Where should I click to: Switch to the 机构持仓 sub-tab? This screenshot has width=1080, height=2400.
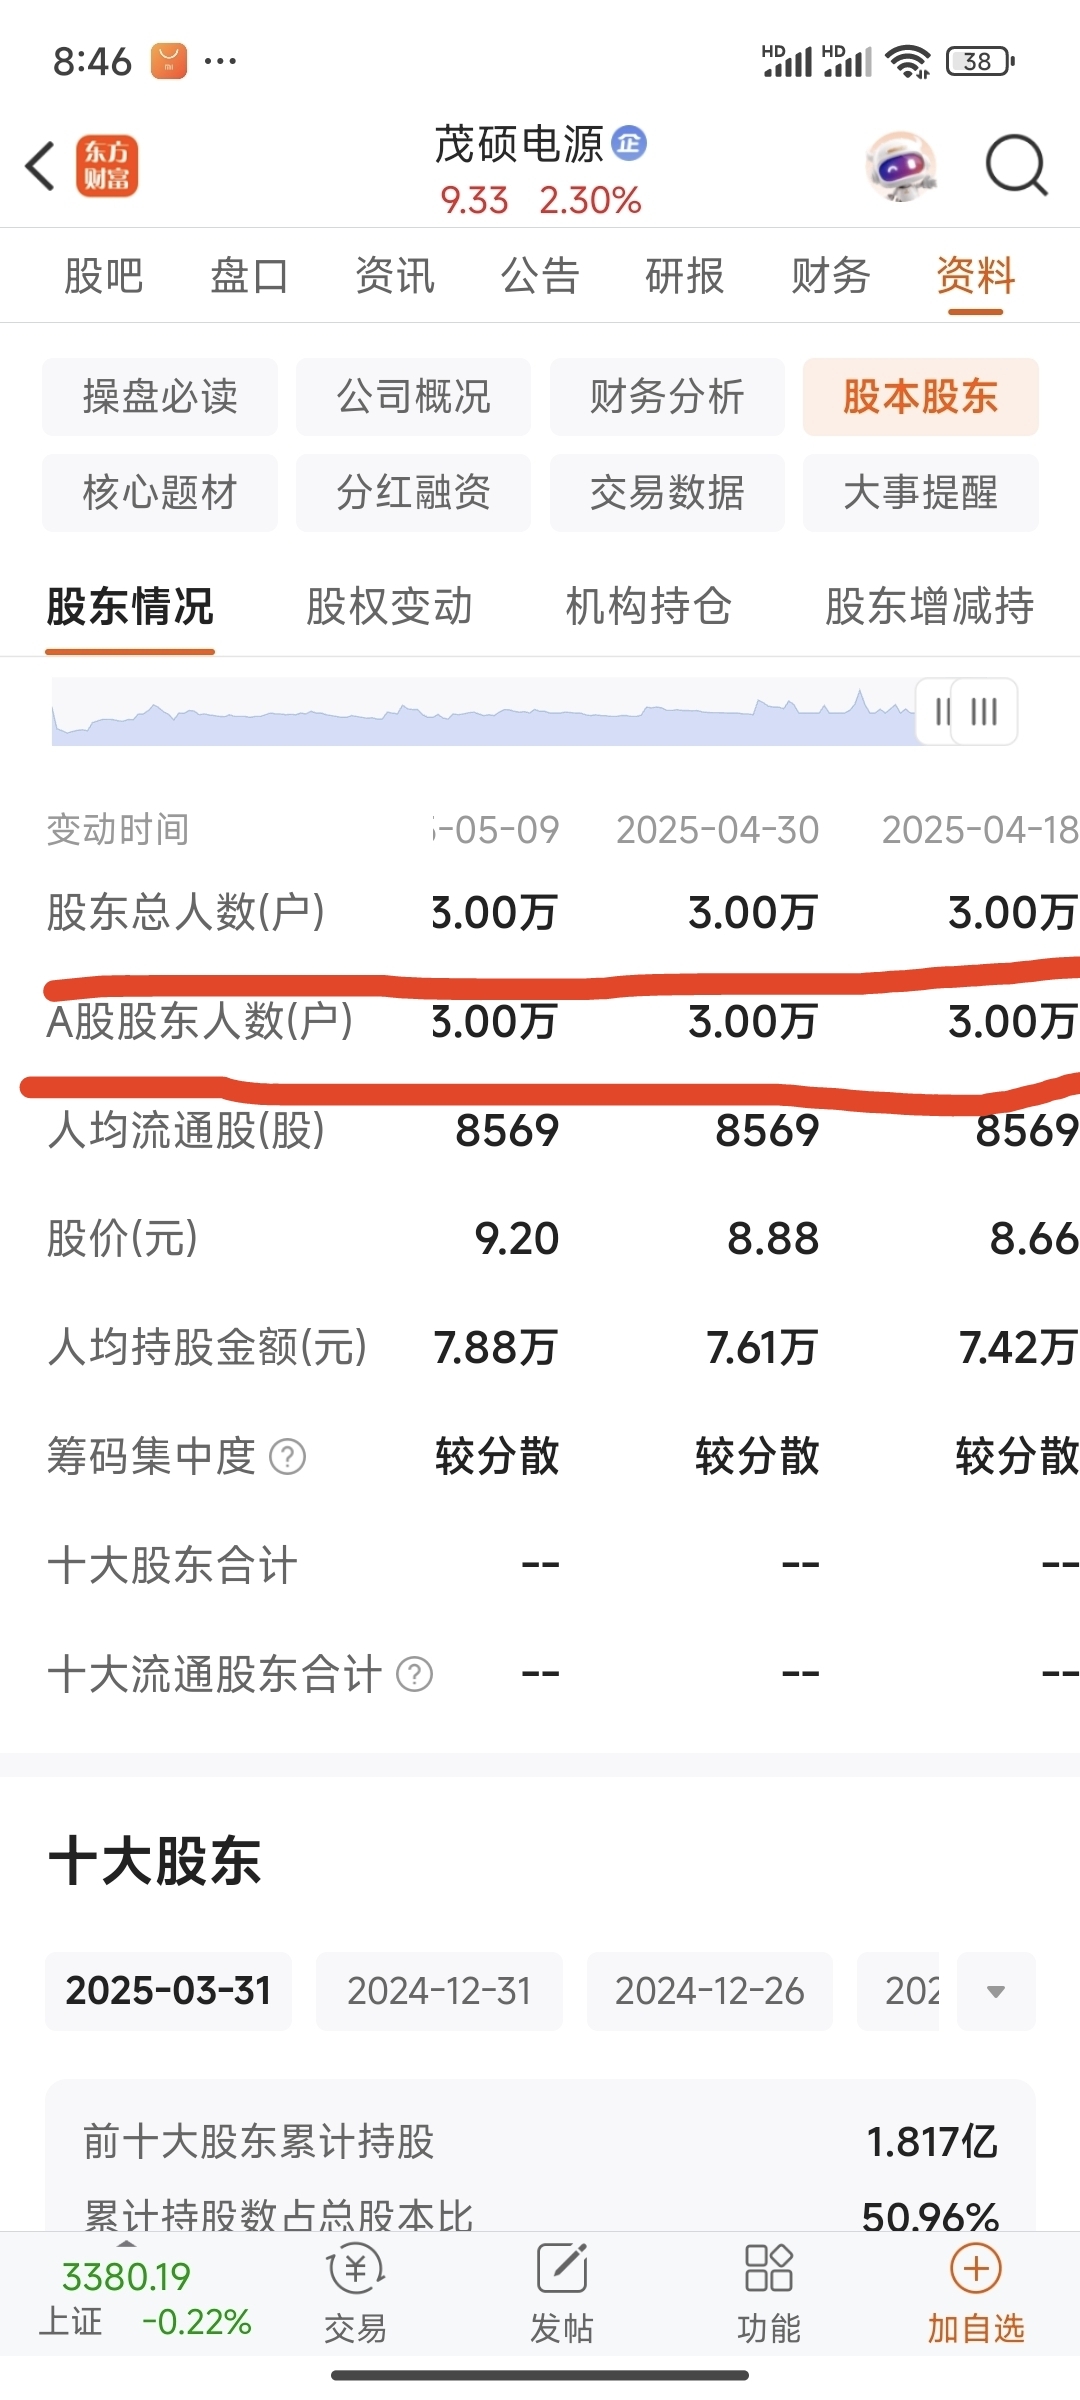click(649, 606)
